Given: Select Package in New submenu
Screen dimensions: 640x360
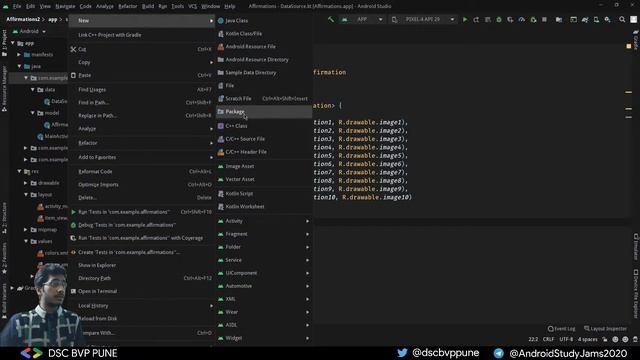Looking at the screenshot, I should pos(264,111).
